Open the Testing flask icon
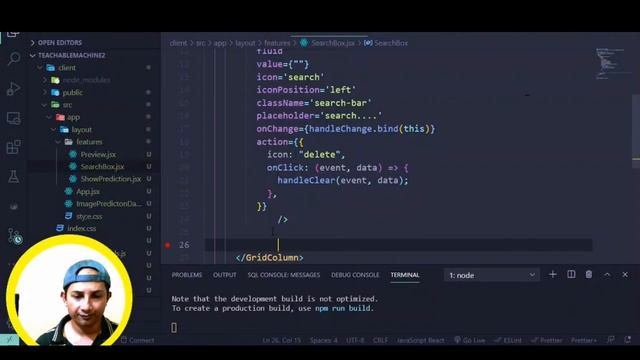The width and height of the screenshot is (640, 360). click(13, 177)
